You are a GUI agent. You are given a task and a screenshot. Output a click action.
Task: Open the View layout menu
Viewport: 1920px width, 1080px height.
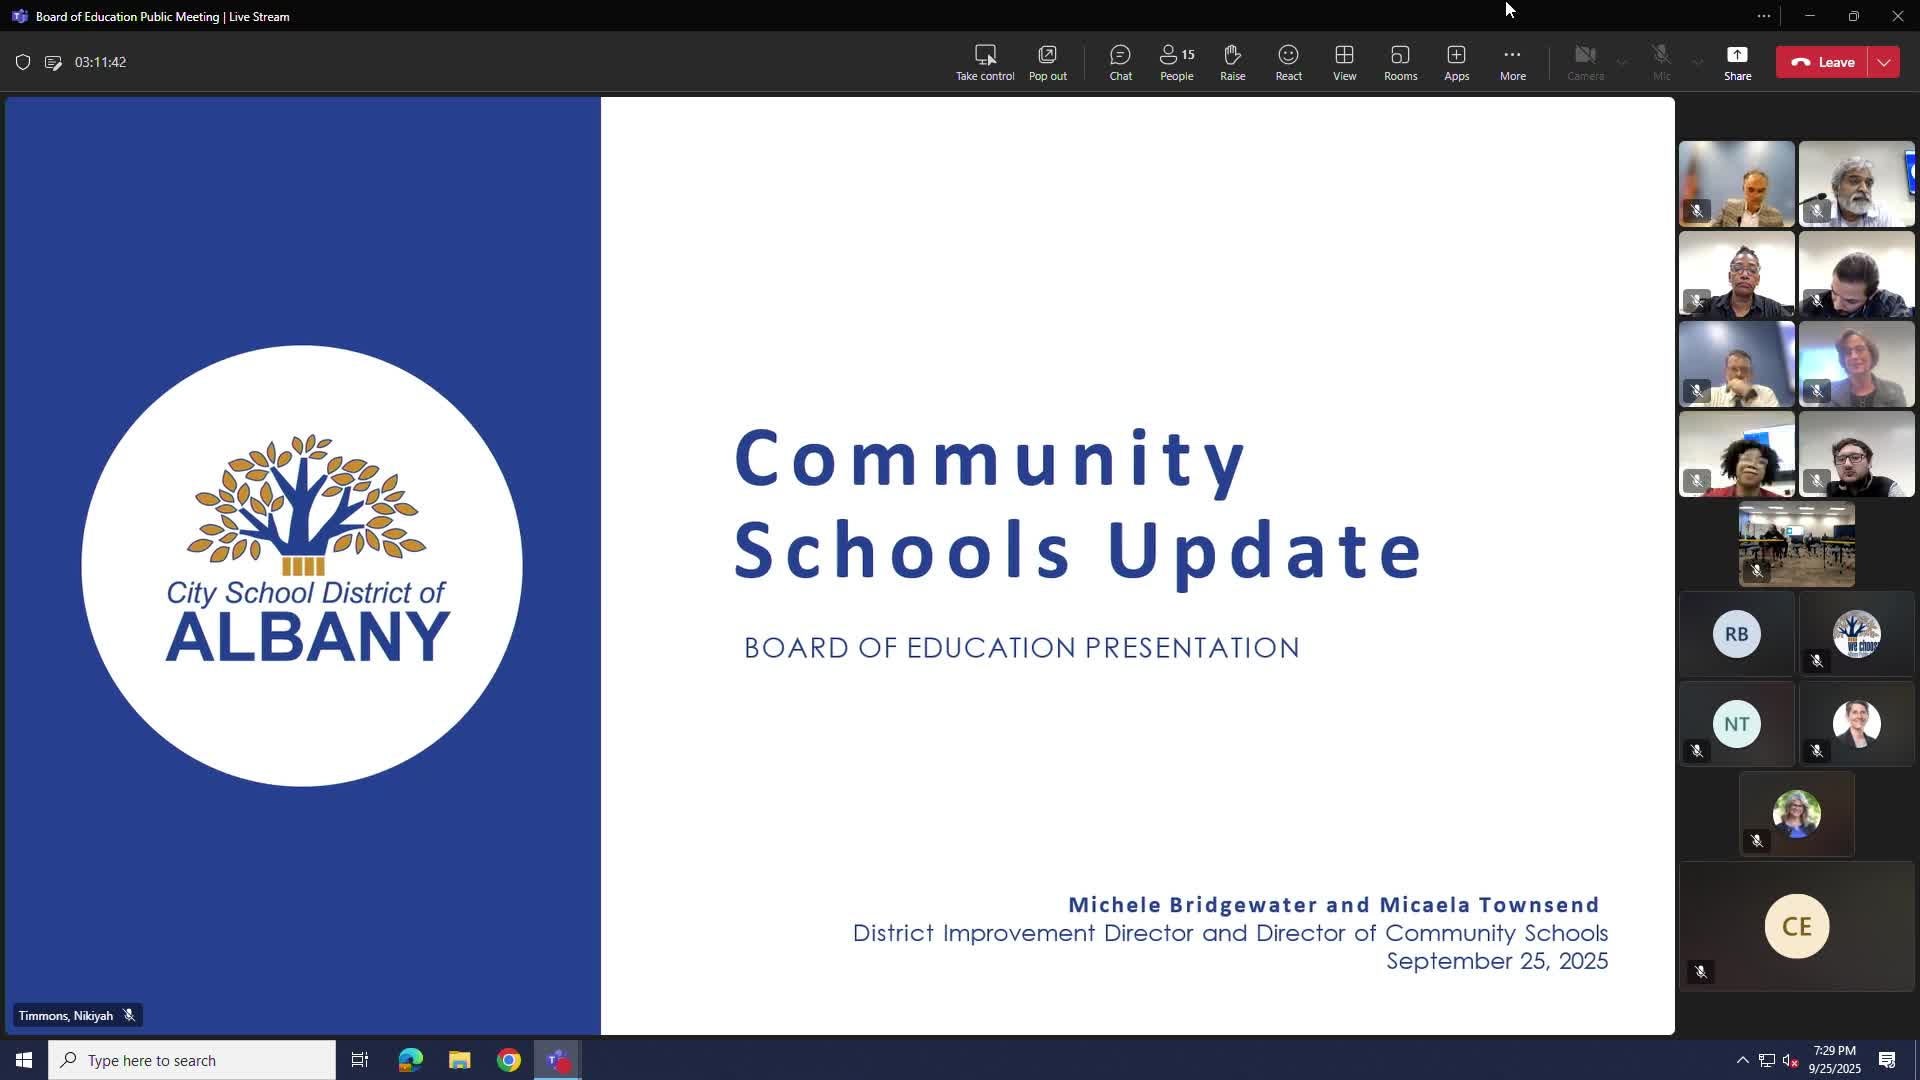1344,62
